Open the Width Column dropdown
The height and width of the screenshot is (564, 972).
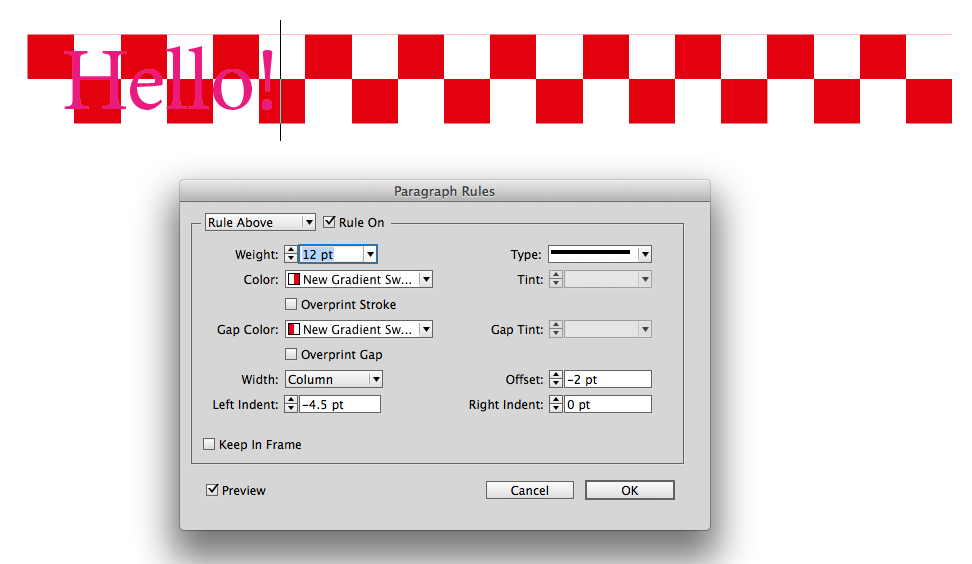click(334, 379)
